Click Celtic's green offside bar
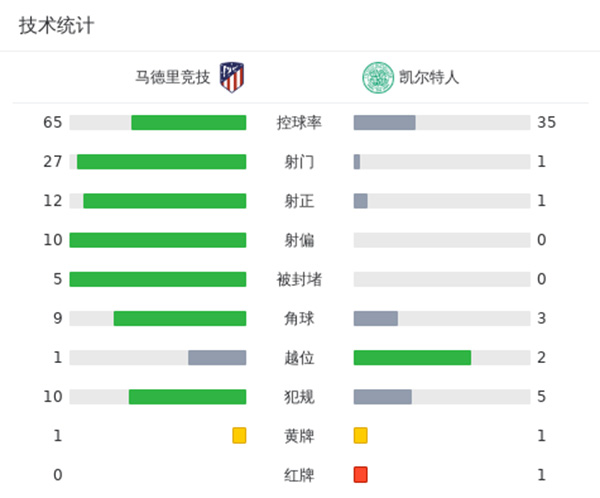The width and height of the screenshot is (600, 498). point(412,358)
